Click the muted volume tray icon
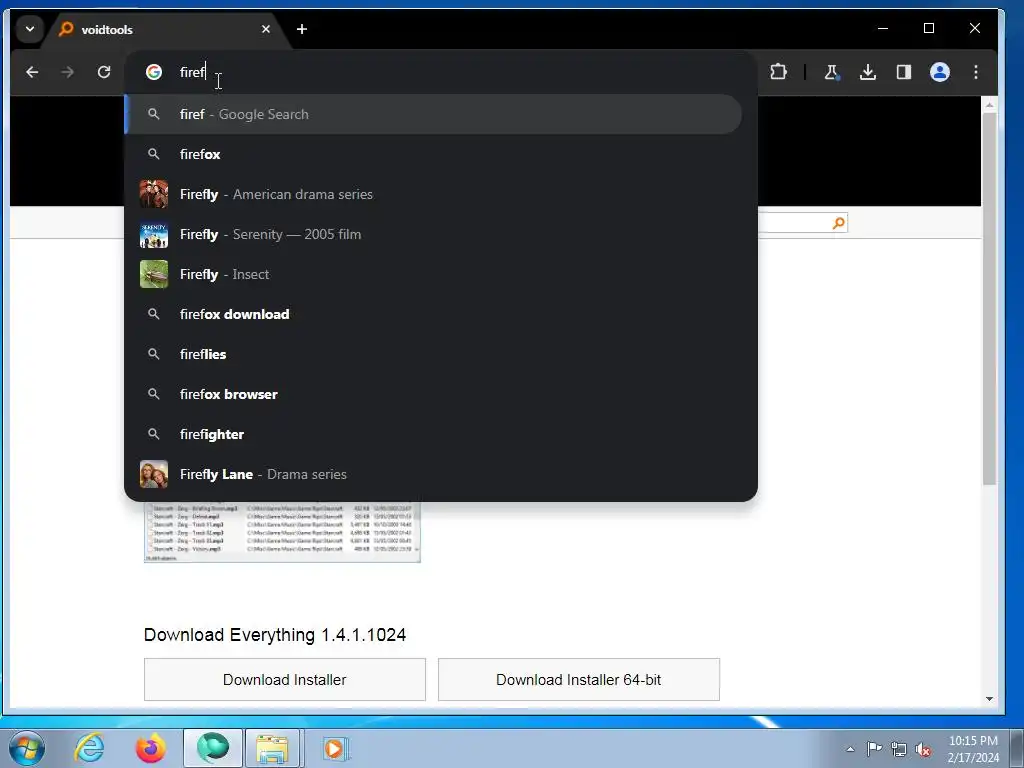 [x=923, y=750]
